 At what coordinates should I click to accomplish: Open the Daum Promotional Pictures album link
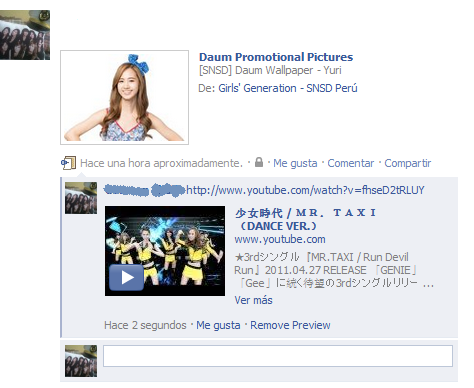point(276,57)
